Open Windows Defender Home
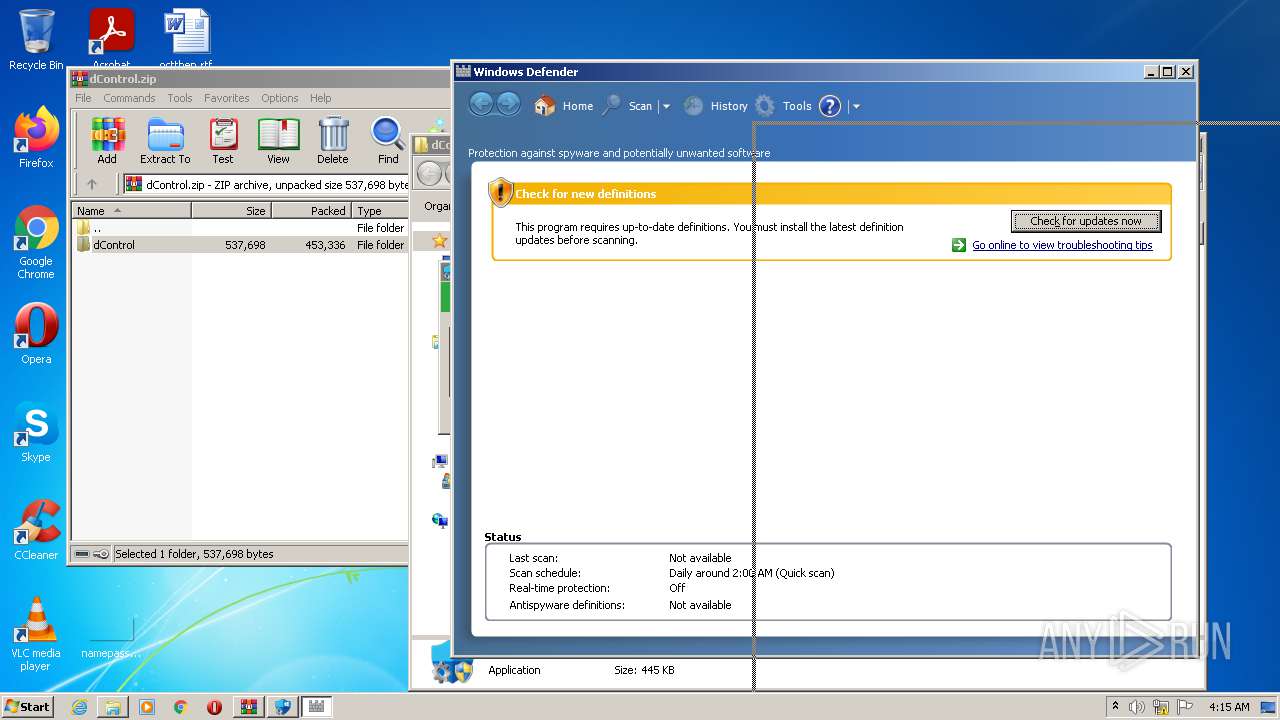This screenshot has width=1280, height=720. click(x=564, y=106)
